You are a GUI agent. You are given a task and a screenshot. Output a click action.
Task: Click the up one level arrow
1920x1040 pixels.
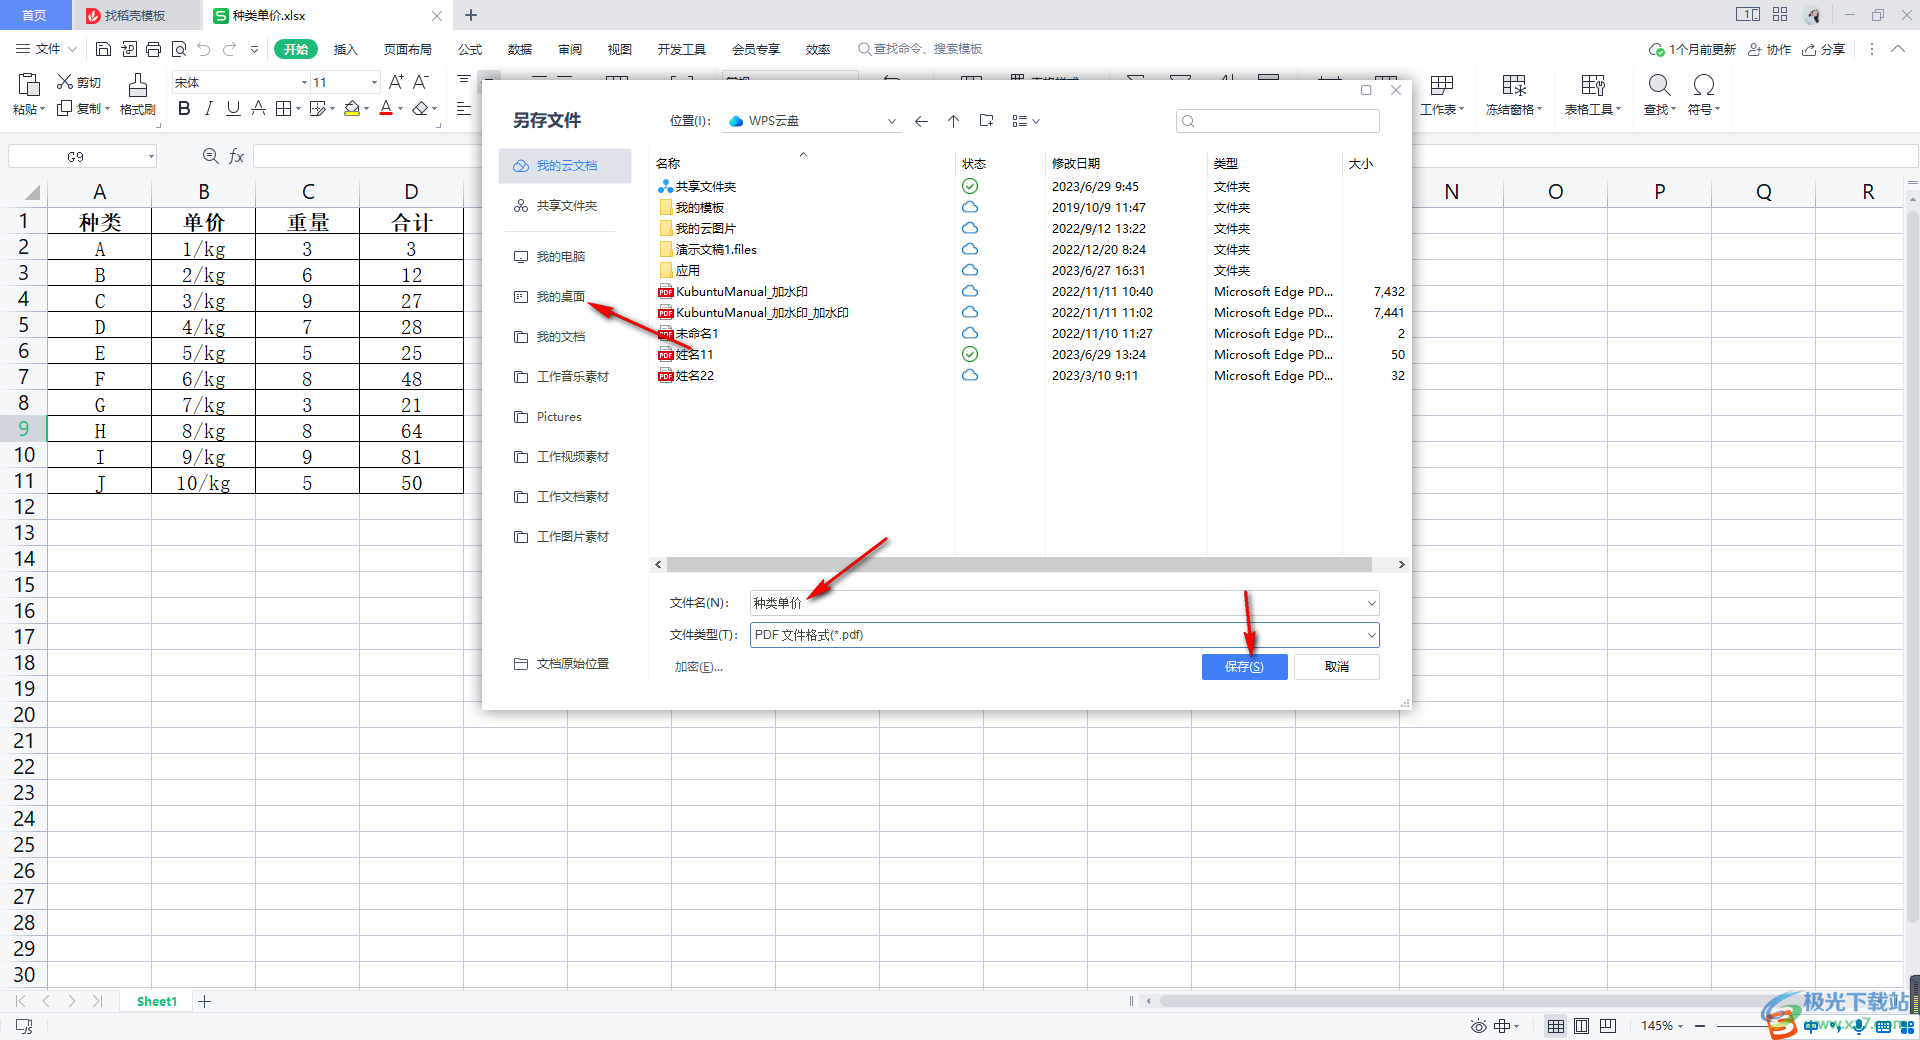click(x=953, y=121)
